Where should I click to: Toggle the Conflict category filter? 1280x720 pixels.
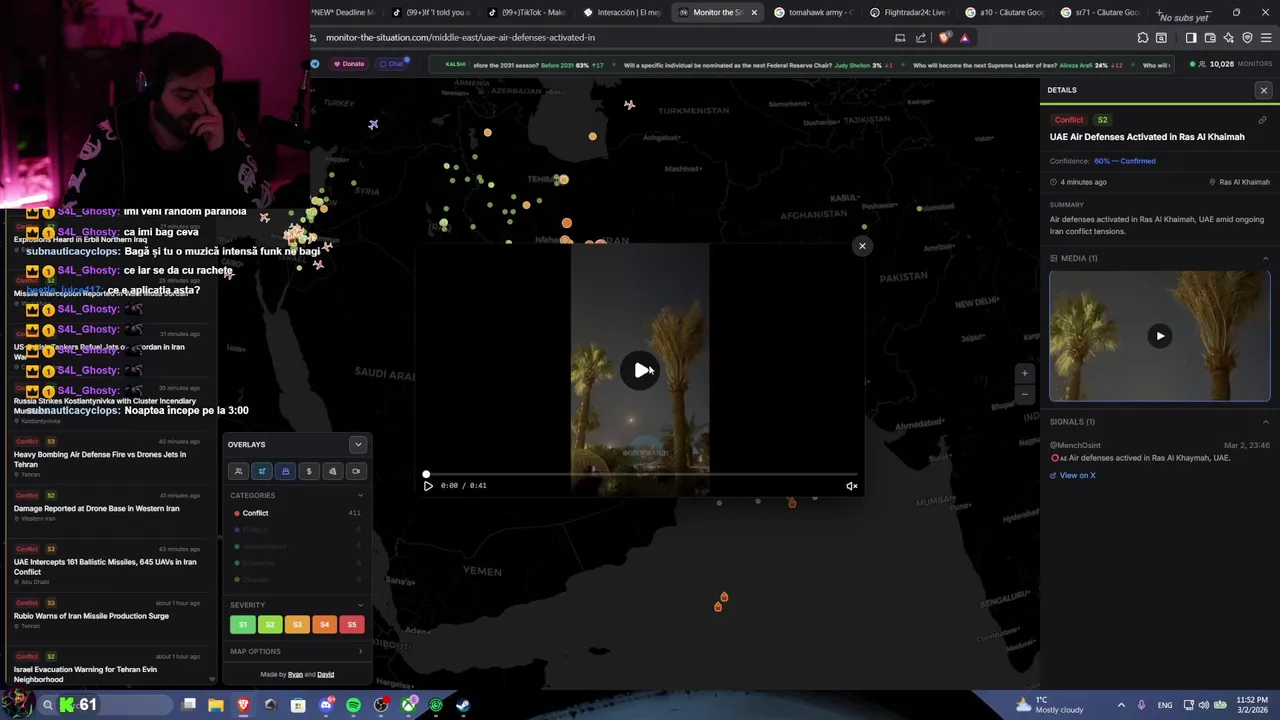click(x=296, y=513)
